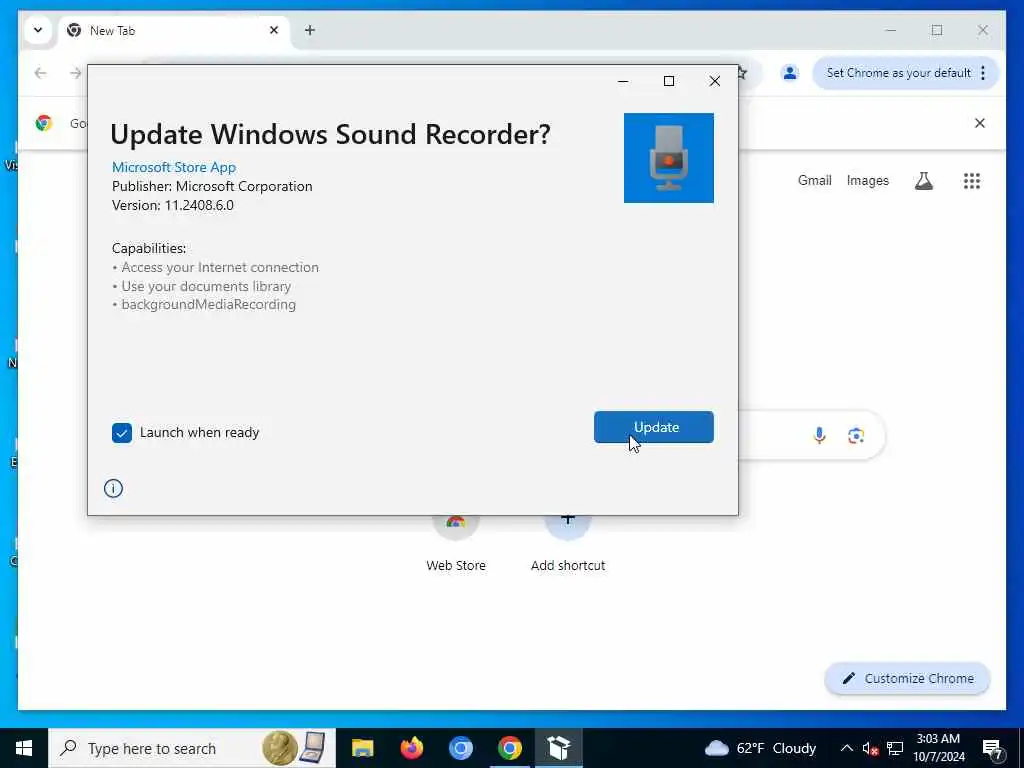Maximize the App Installer dialog

pyautogui.click(x=669, y=81)
